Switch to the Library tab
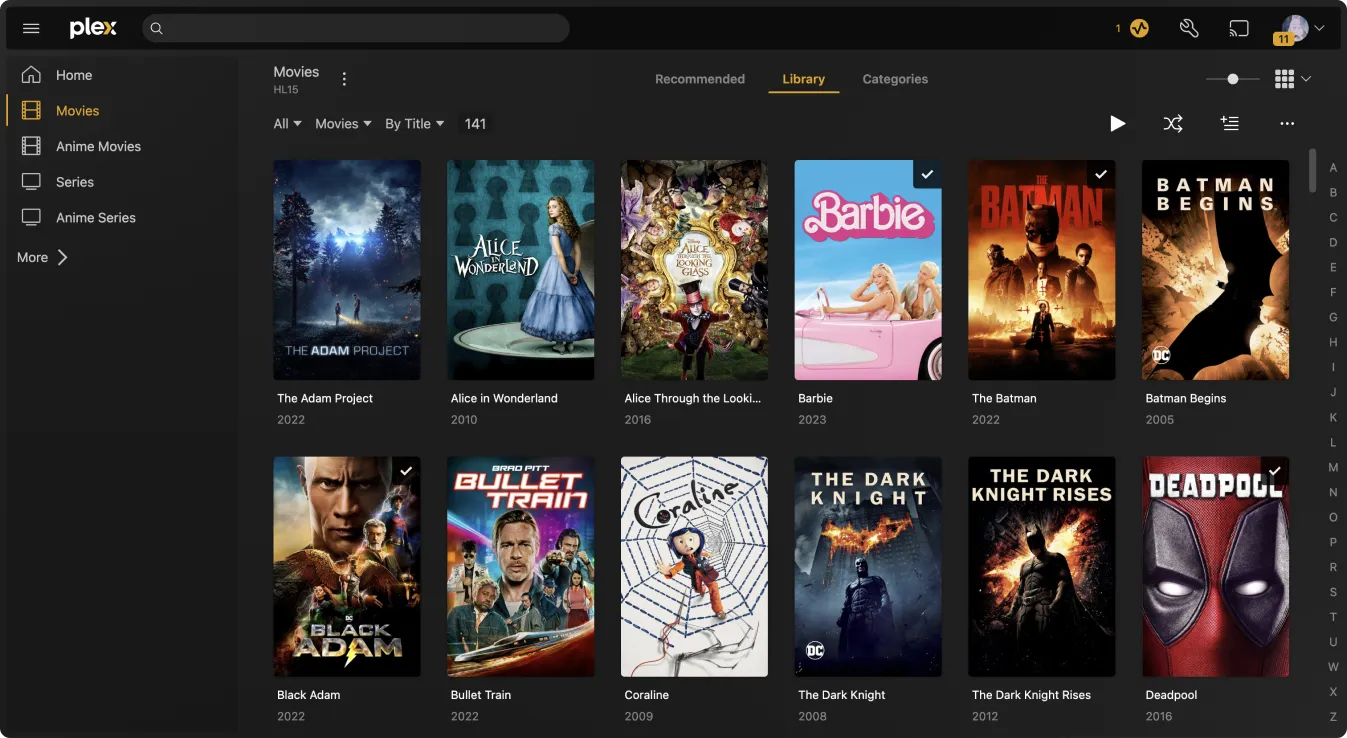Image resolution: width=1347 pixels, height=738 pixels. pyautogui.click(x=804, y=79)
